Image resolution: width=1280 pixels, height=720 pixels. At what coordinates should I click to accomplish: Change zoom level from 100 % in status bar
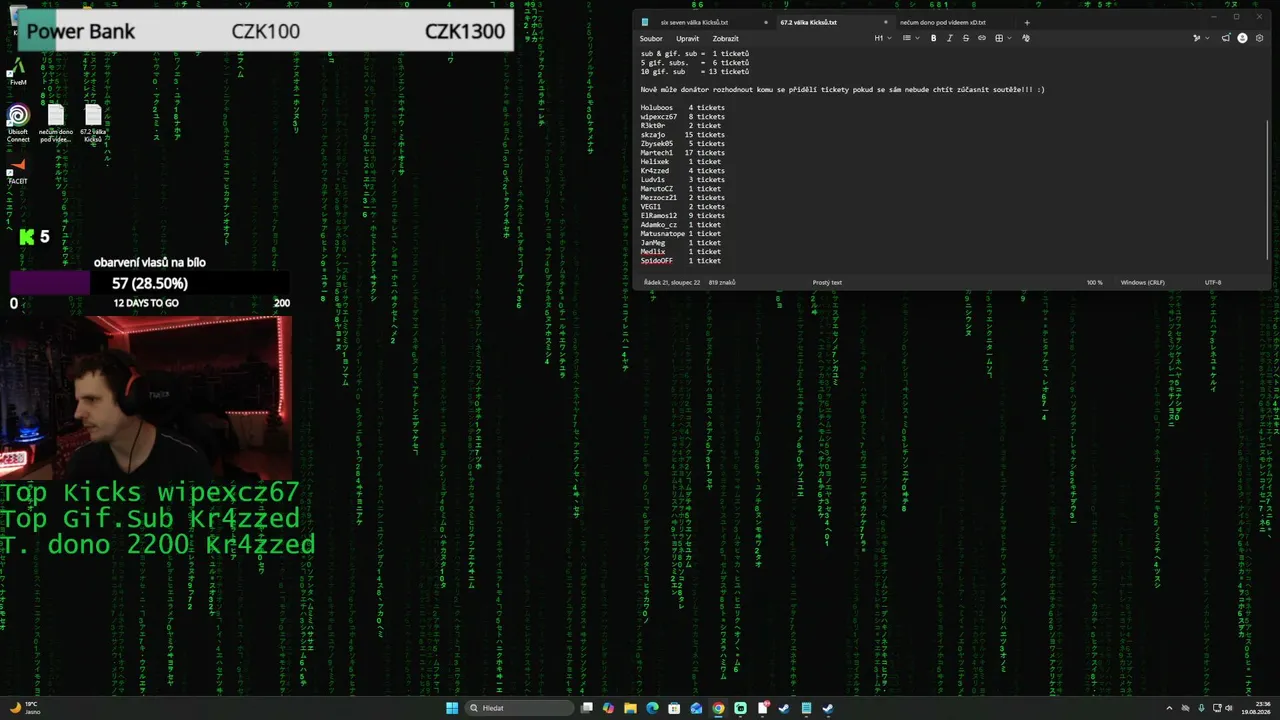pyautogui.click(x=1095, y=282)
